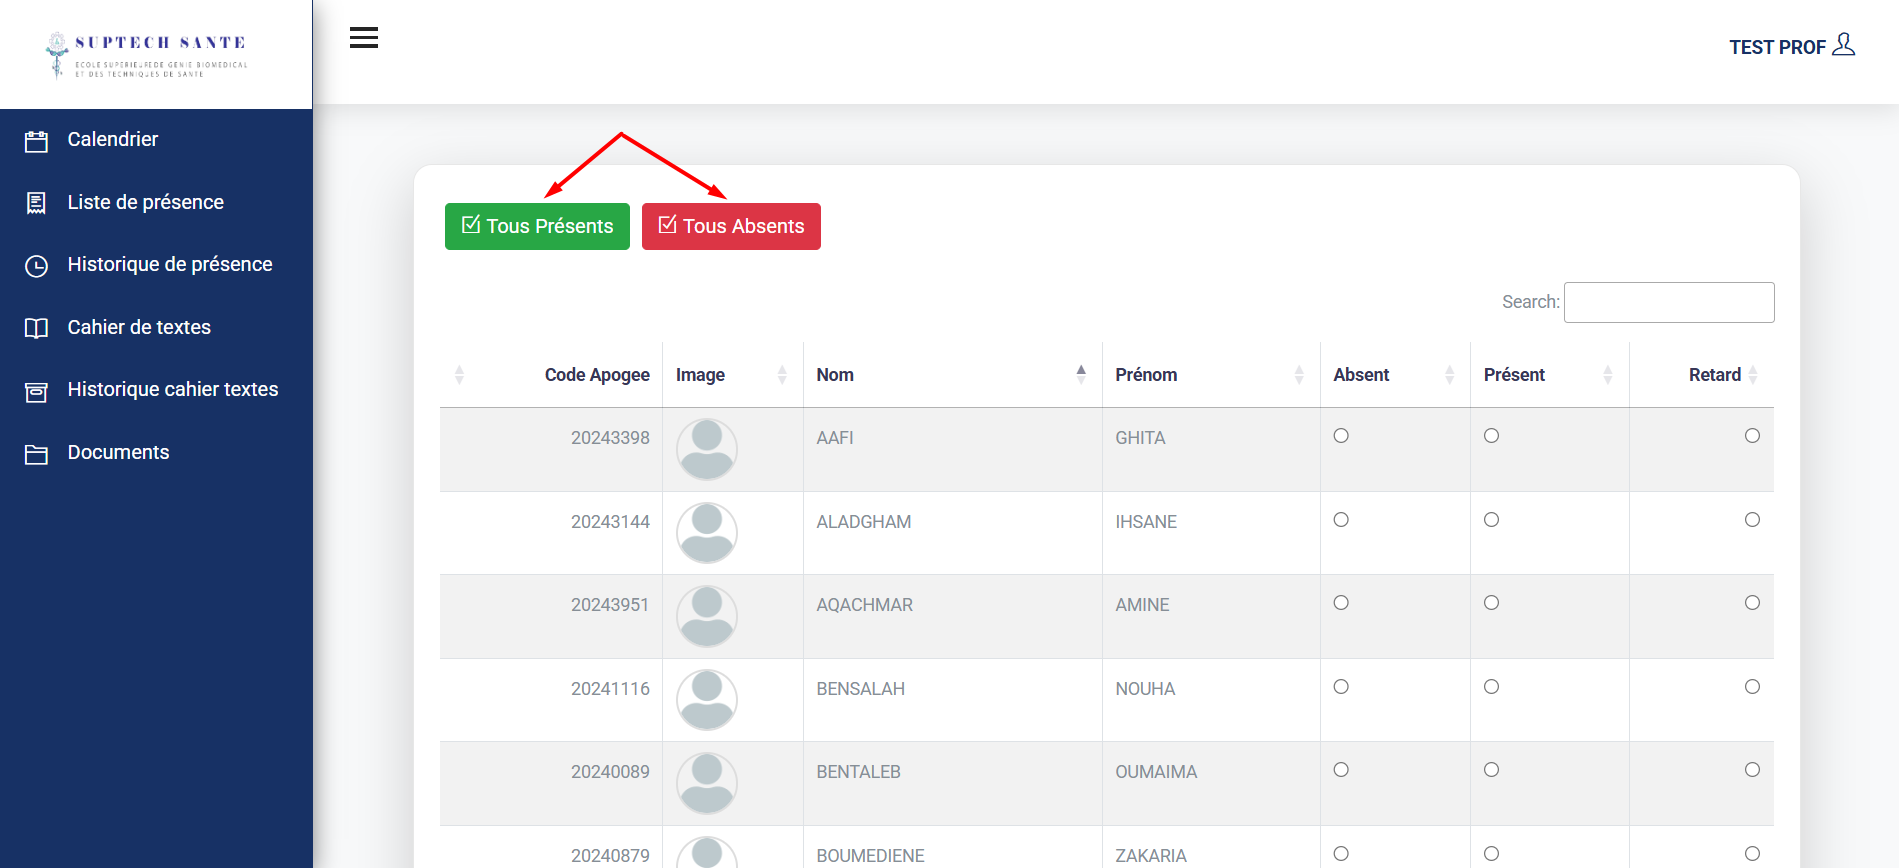Click BENSALAH NOUHA's profile picture
This screenshot has height=868, width=1899.
coord(707,699)
